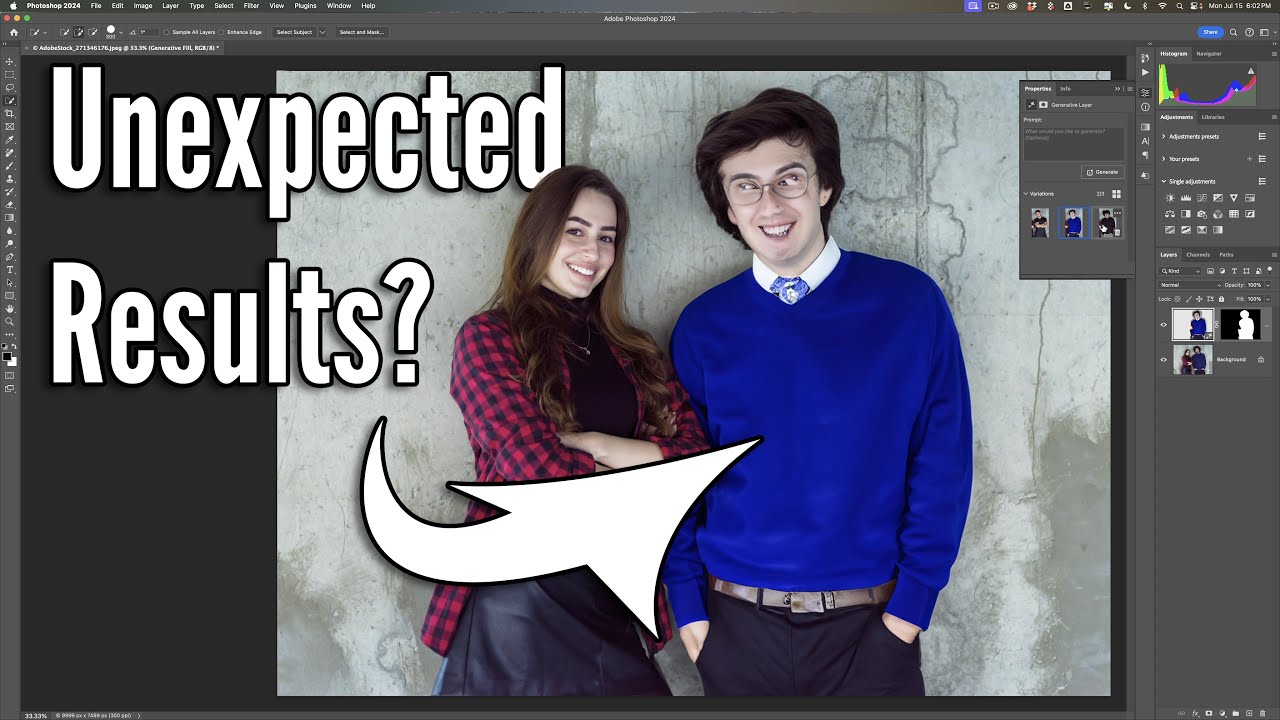Click the Select Subject button

pos(294,32)
